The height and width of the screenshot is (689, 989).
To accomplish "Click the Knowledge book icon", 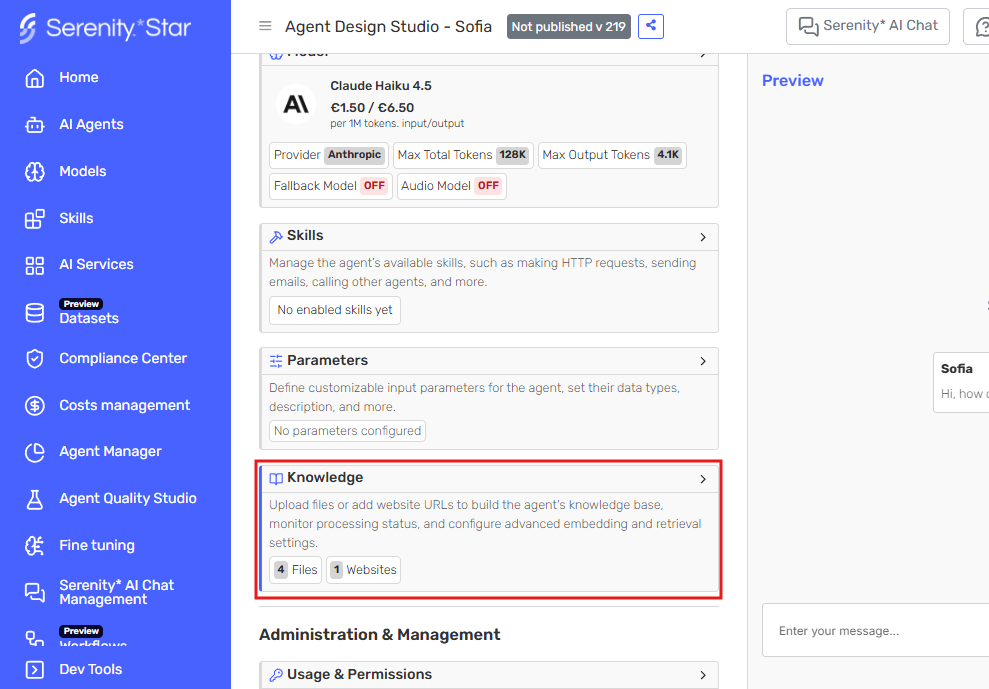I will coord(276,478).
